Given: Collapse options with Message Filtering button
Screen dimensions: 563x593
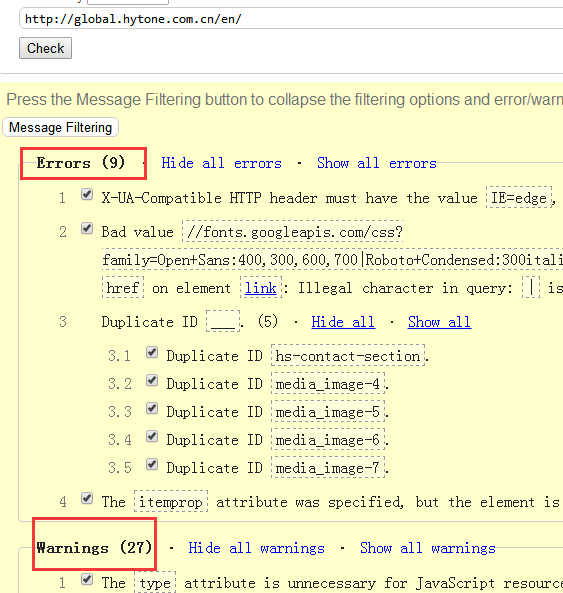Looking at the screenshot, I should point(60,127).
